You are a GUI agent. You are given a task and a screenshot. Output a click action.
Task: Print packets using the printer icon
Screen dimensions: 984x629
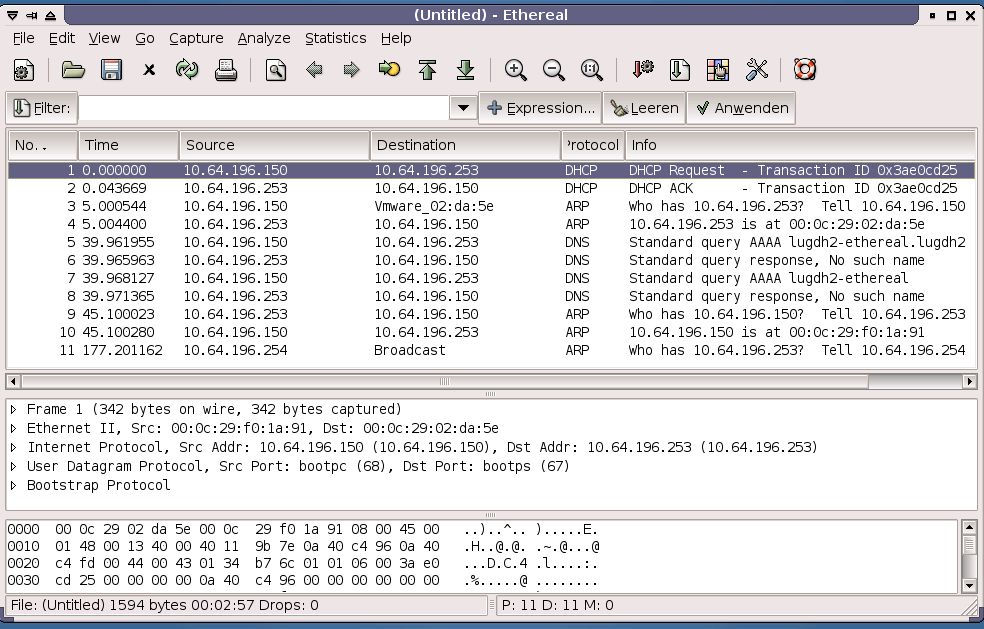[226, 70]
